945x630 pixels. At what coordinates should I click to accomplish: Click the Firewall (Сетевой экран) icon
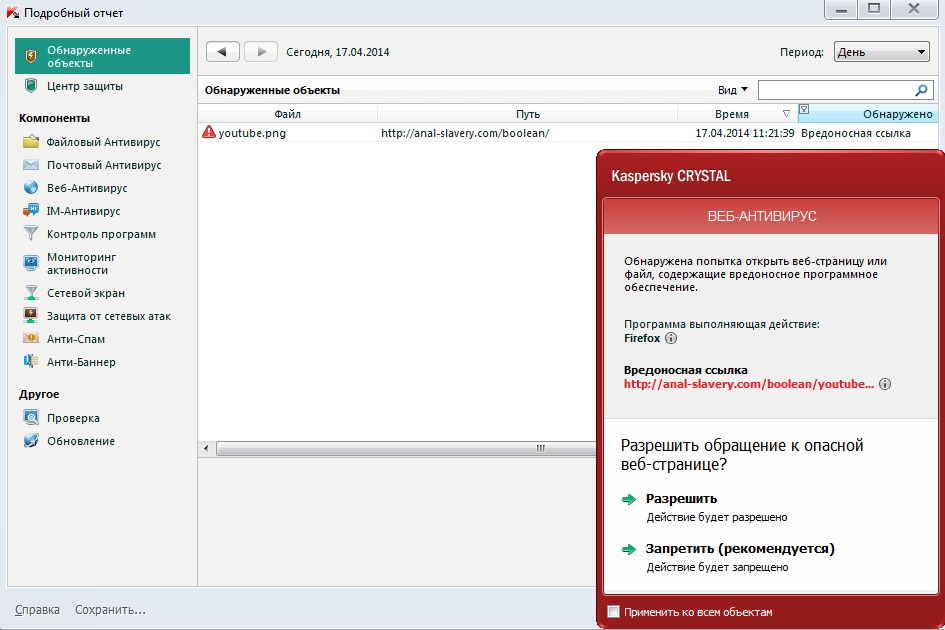pyautogui.click(x=30, y=293)
